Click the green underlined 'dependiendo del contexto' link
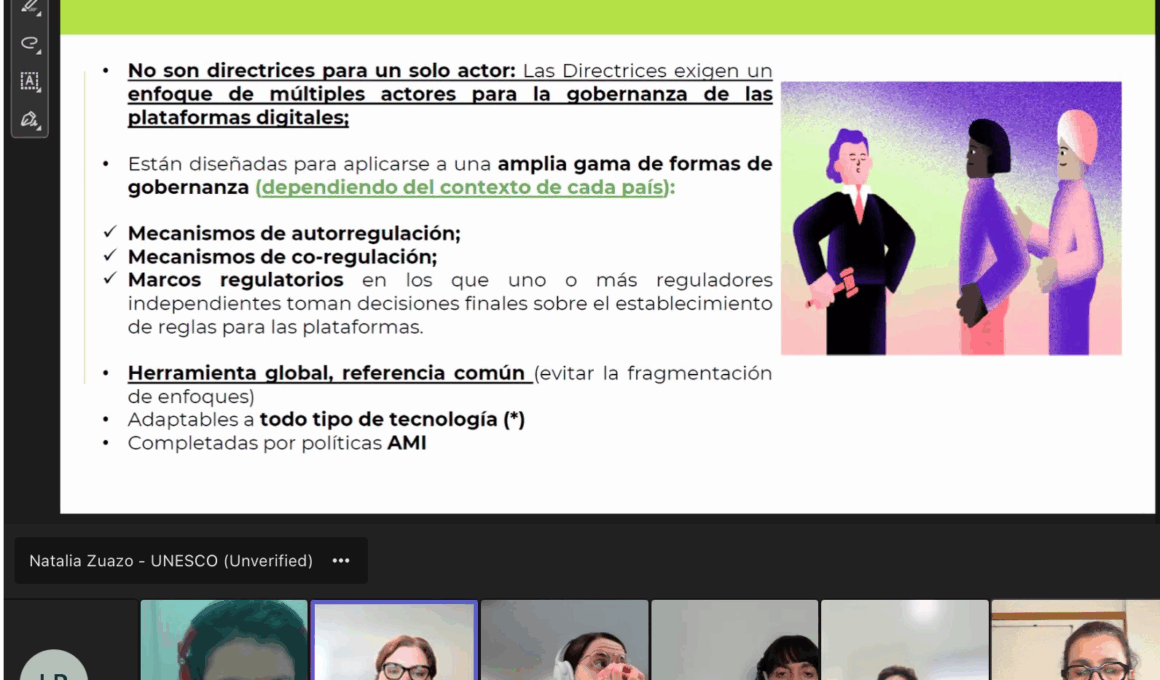Screen dimensions: 1160x680 pos(462,188)
